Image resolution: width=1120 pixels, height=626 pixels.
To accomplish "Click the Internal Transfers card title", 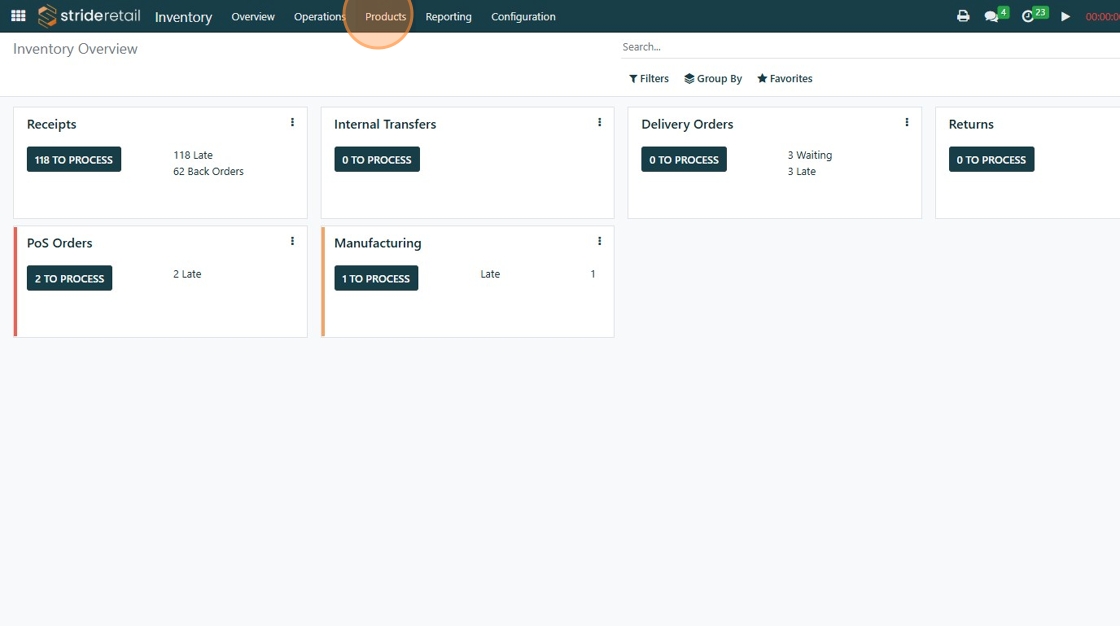I will point(385,124).
